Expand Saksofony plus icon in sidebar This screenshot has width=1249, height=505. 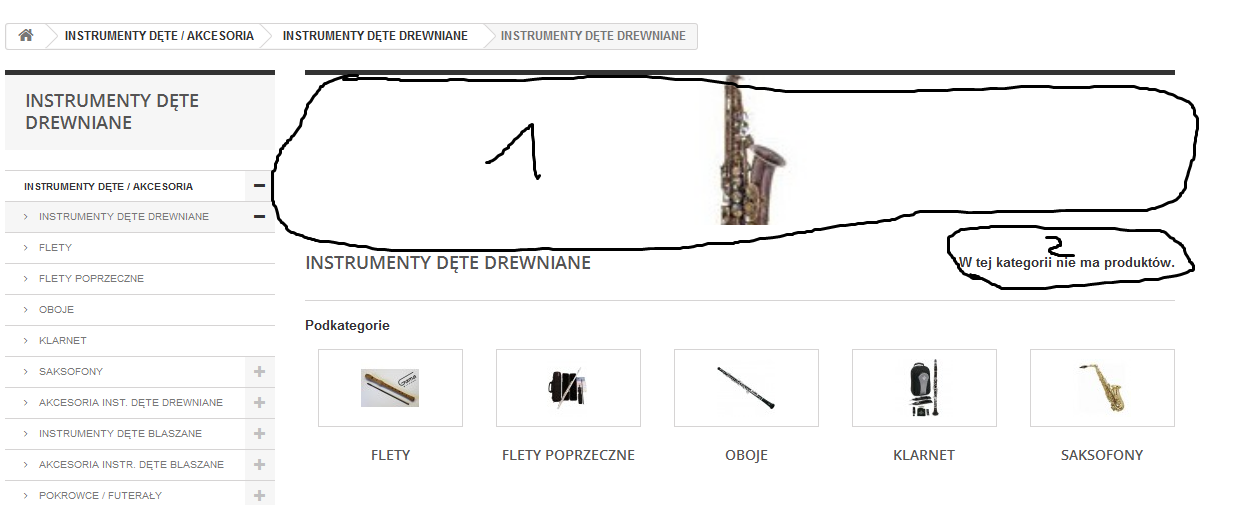point(259,372)
